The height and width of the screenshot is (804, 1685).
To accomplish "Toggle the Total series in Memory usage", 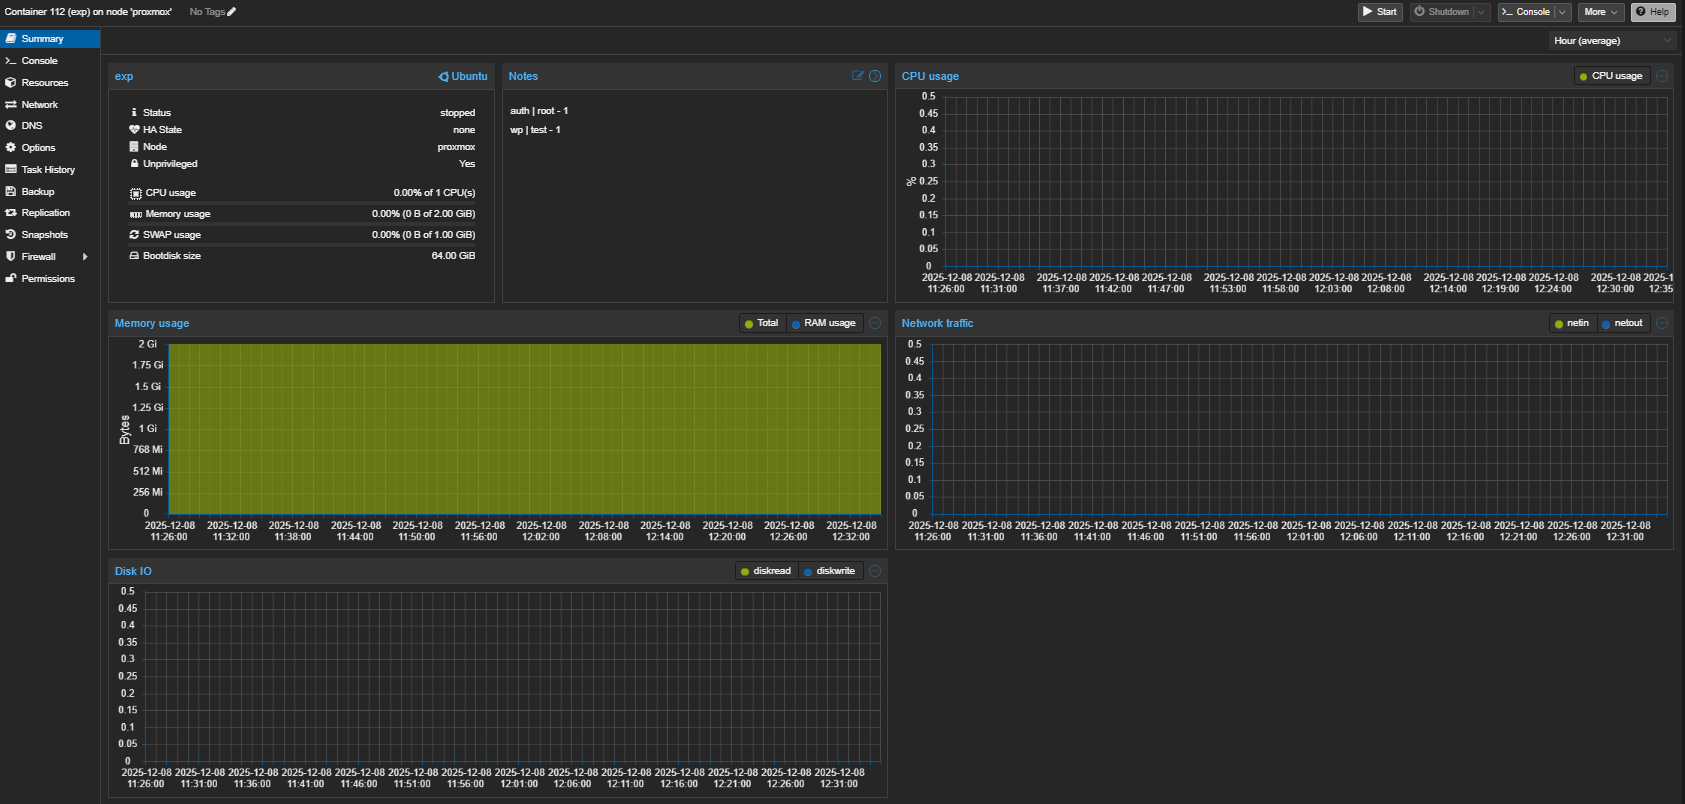I will pyautogui.click(x=761, y=323).
